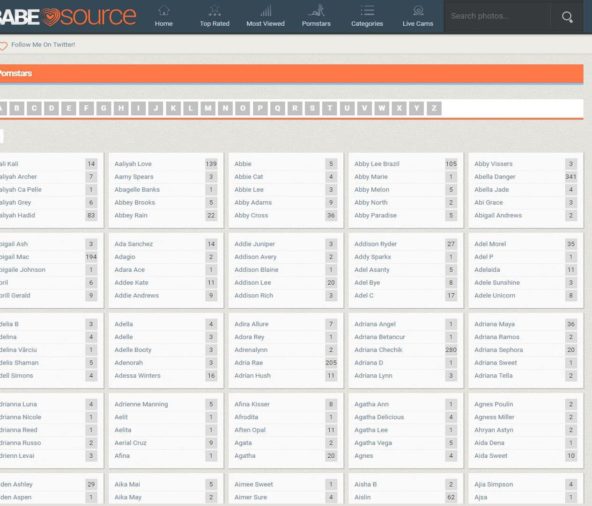Image resolution: width=592 pixels, height=506 pixels.
Task: Follow the 'Follow Me On Twitter!' link
Action: coord(43,45)
